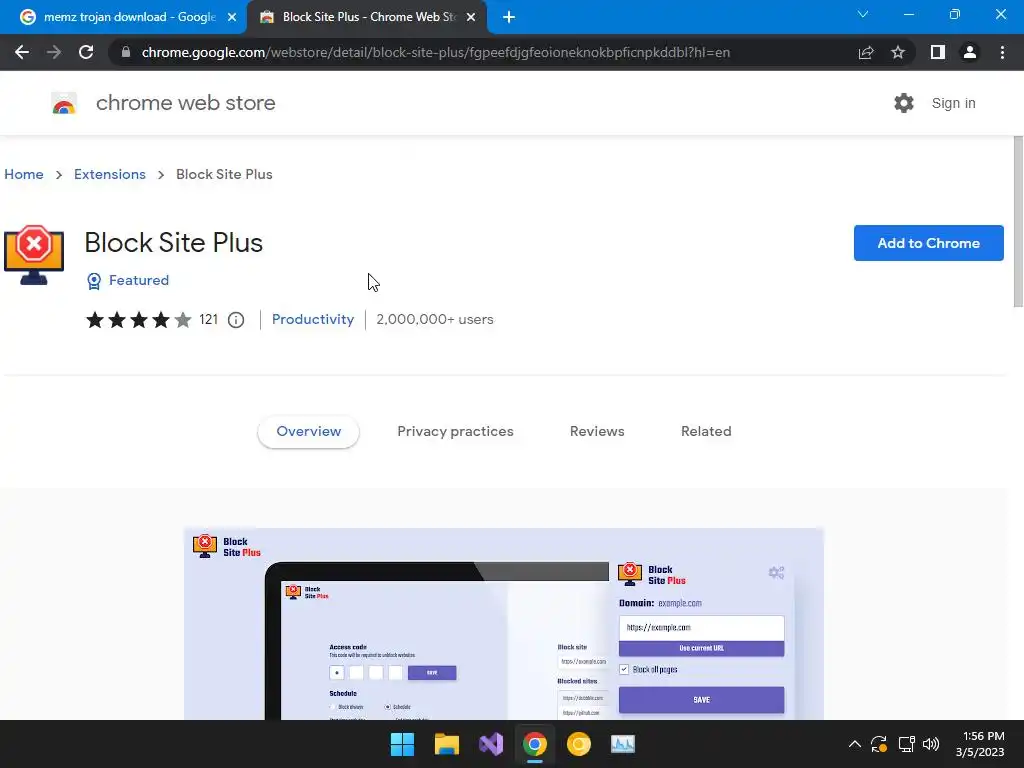The image size is (1024, 768).
Task: Click the sync update tray icon
Action: tap(879, 744)
